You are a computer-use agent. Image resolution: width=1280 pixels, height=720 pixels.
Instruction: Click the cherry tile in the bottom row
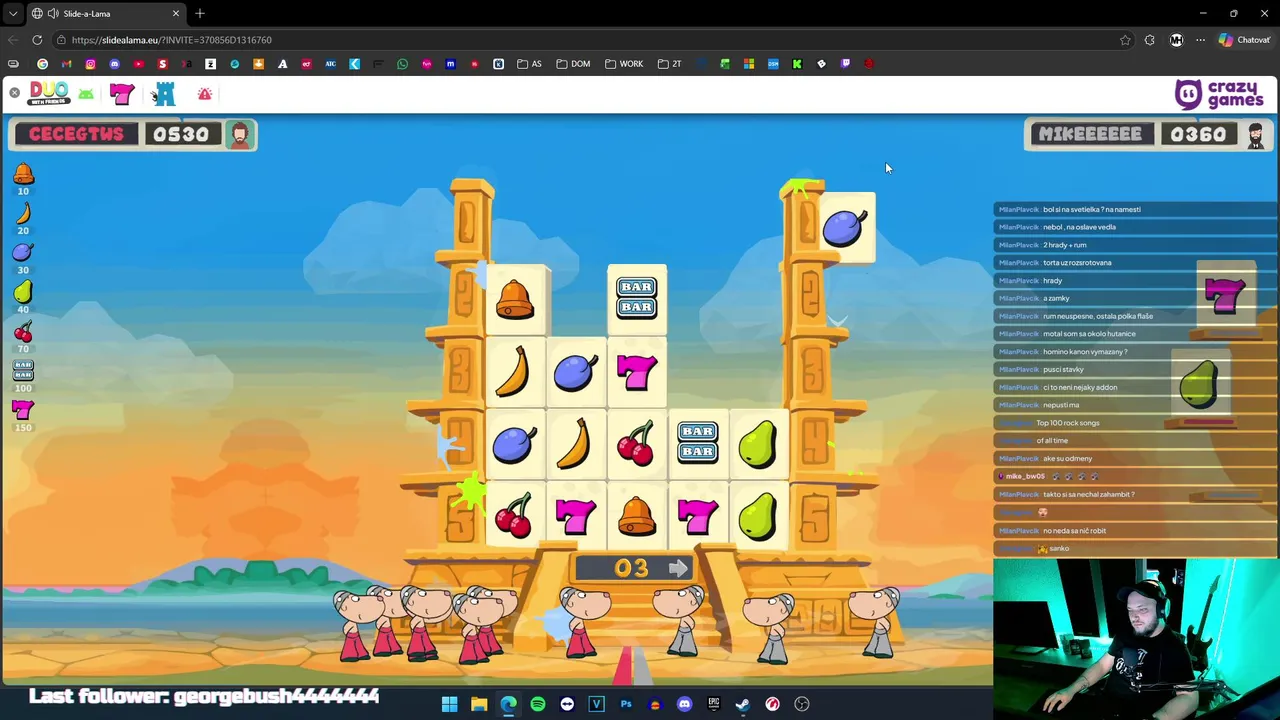click(x=514, y=516)
